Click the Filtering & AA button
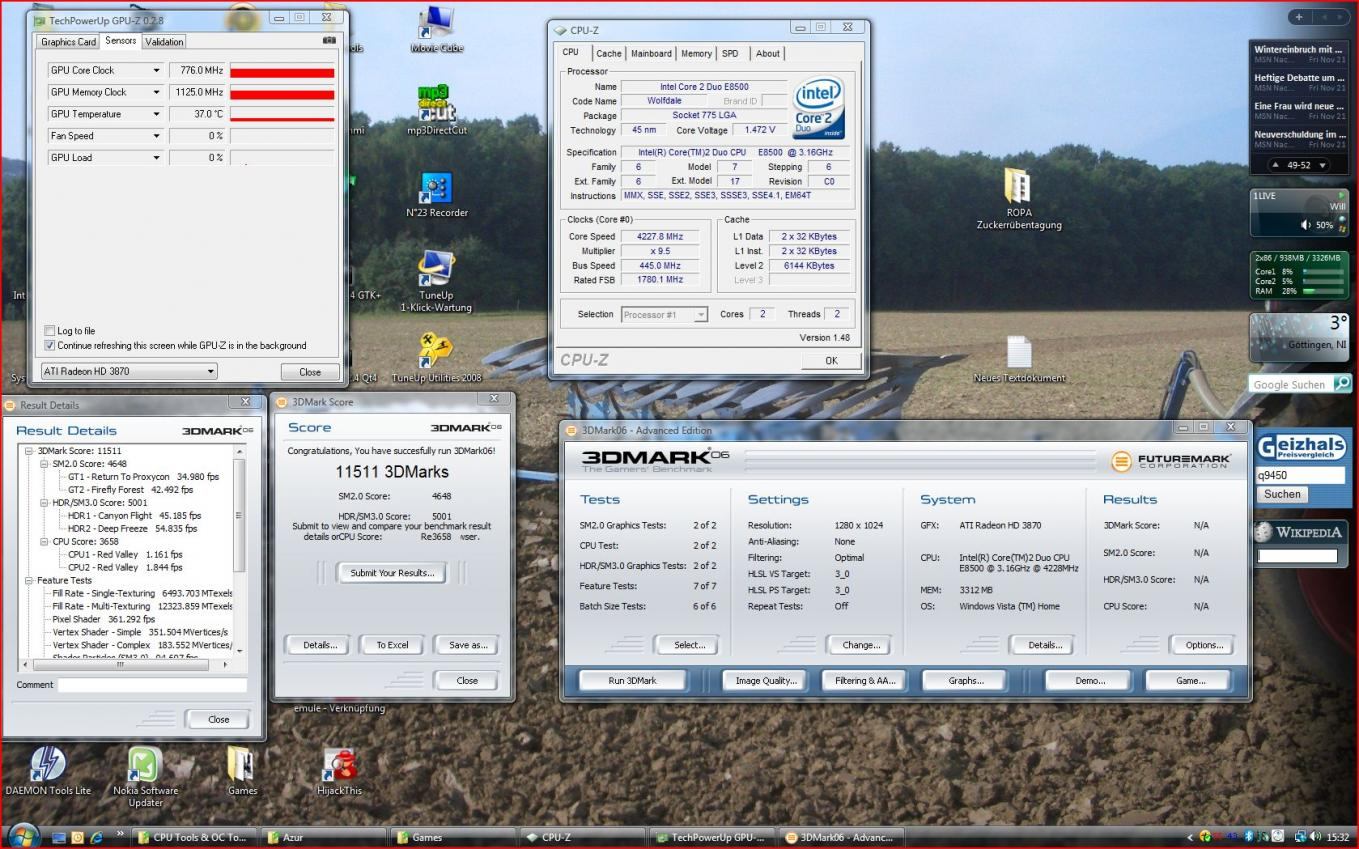 [864, 680]
